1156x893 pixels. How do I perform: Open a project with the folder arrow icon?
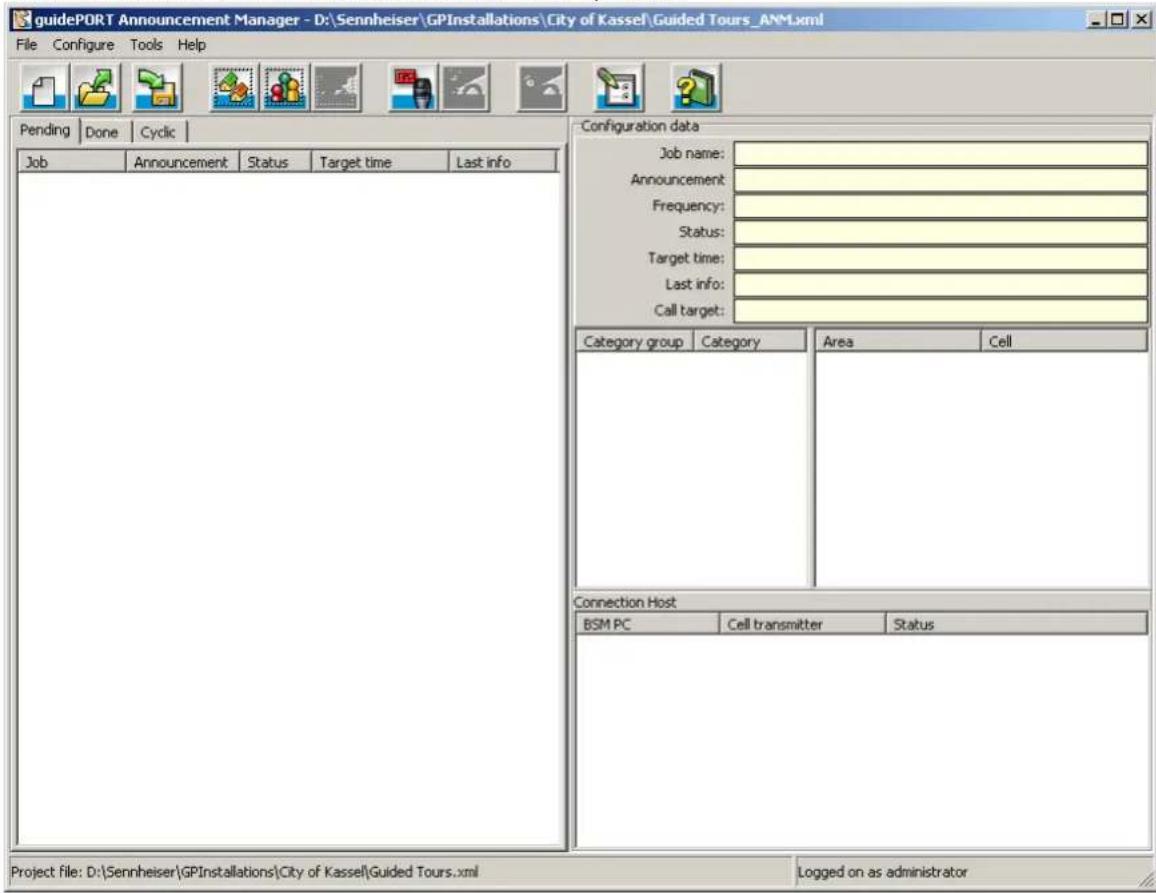click(97, 88)
